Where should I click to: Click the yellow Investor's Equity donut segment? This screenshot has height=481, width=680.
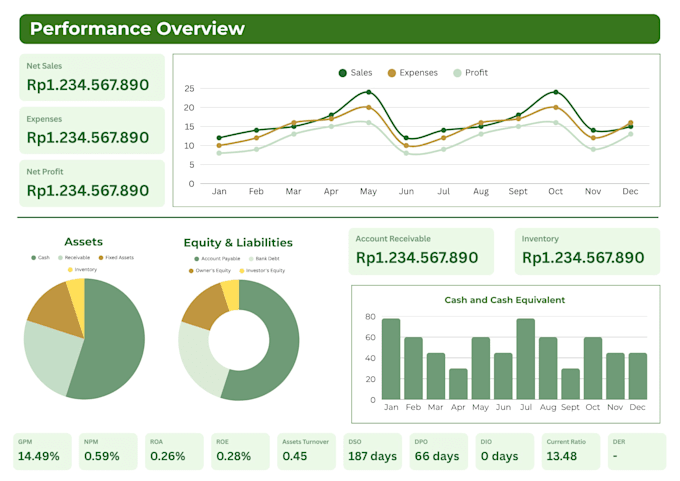231,294
